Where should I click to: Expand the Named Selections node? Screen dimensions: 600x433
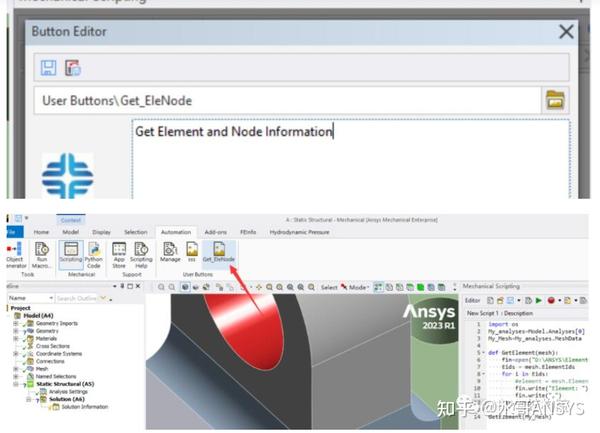16,377
